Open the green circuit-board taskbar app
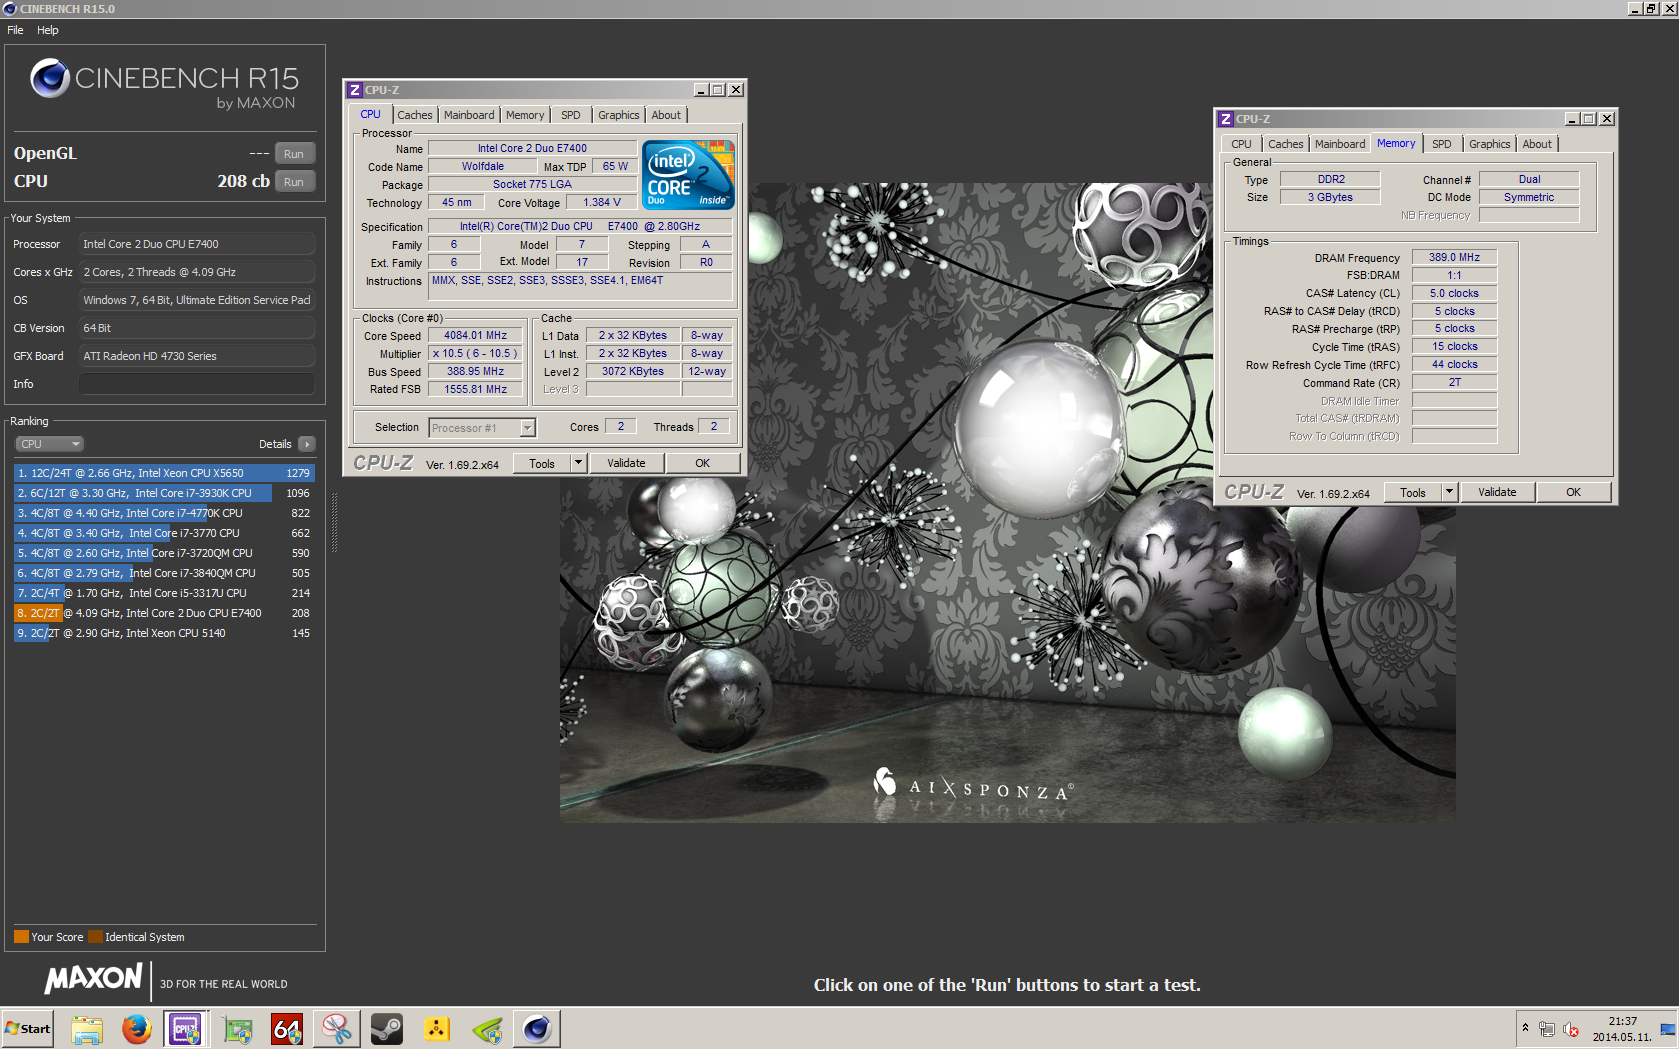This screenshot has width=1679, height=1049. pyautogui.click(x=238, y=1029)
